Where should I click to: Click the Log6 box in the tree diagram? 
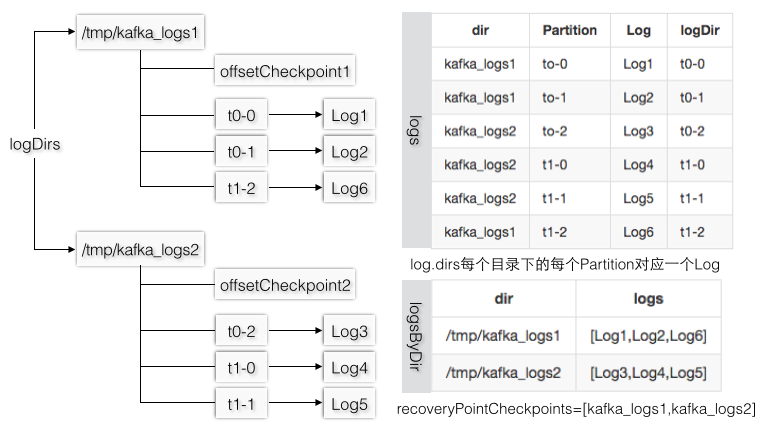click(349, 187)
